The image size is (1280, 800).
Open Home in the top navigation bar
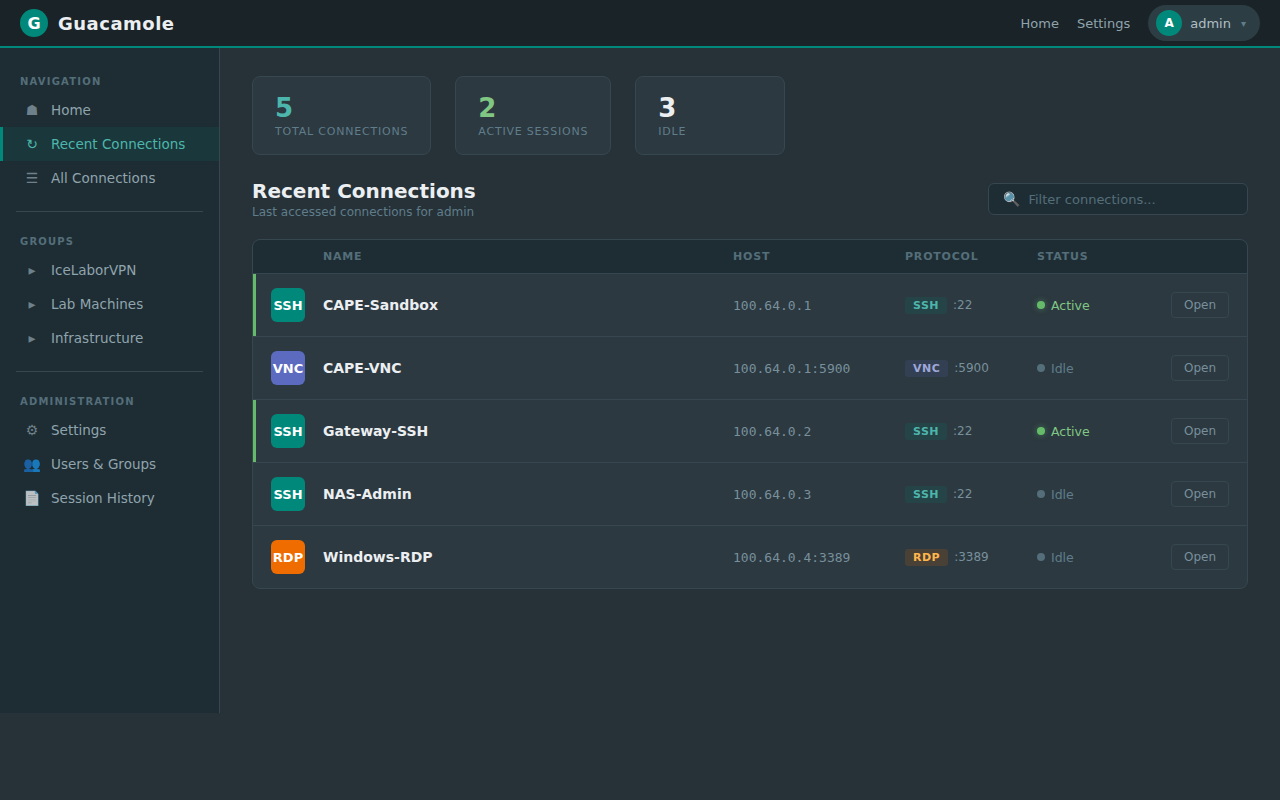[x=1039, y=23]
